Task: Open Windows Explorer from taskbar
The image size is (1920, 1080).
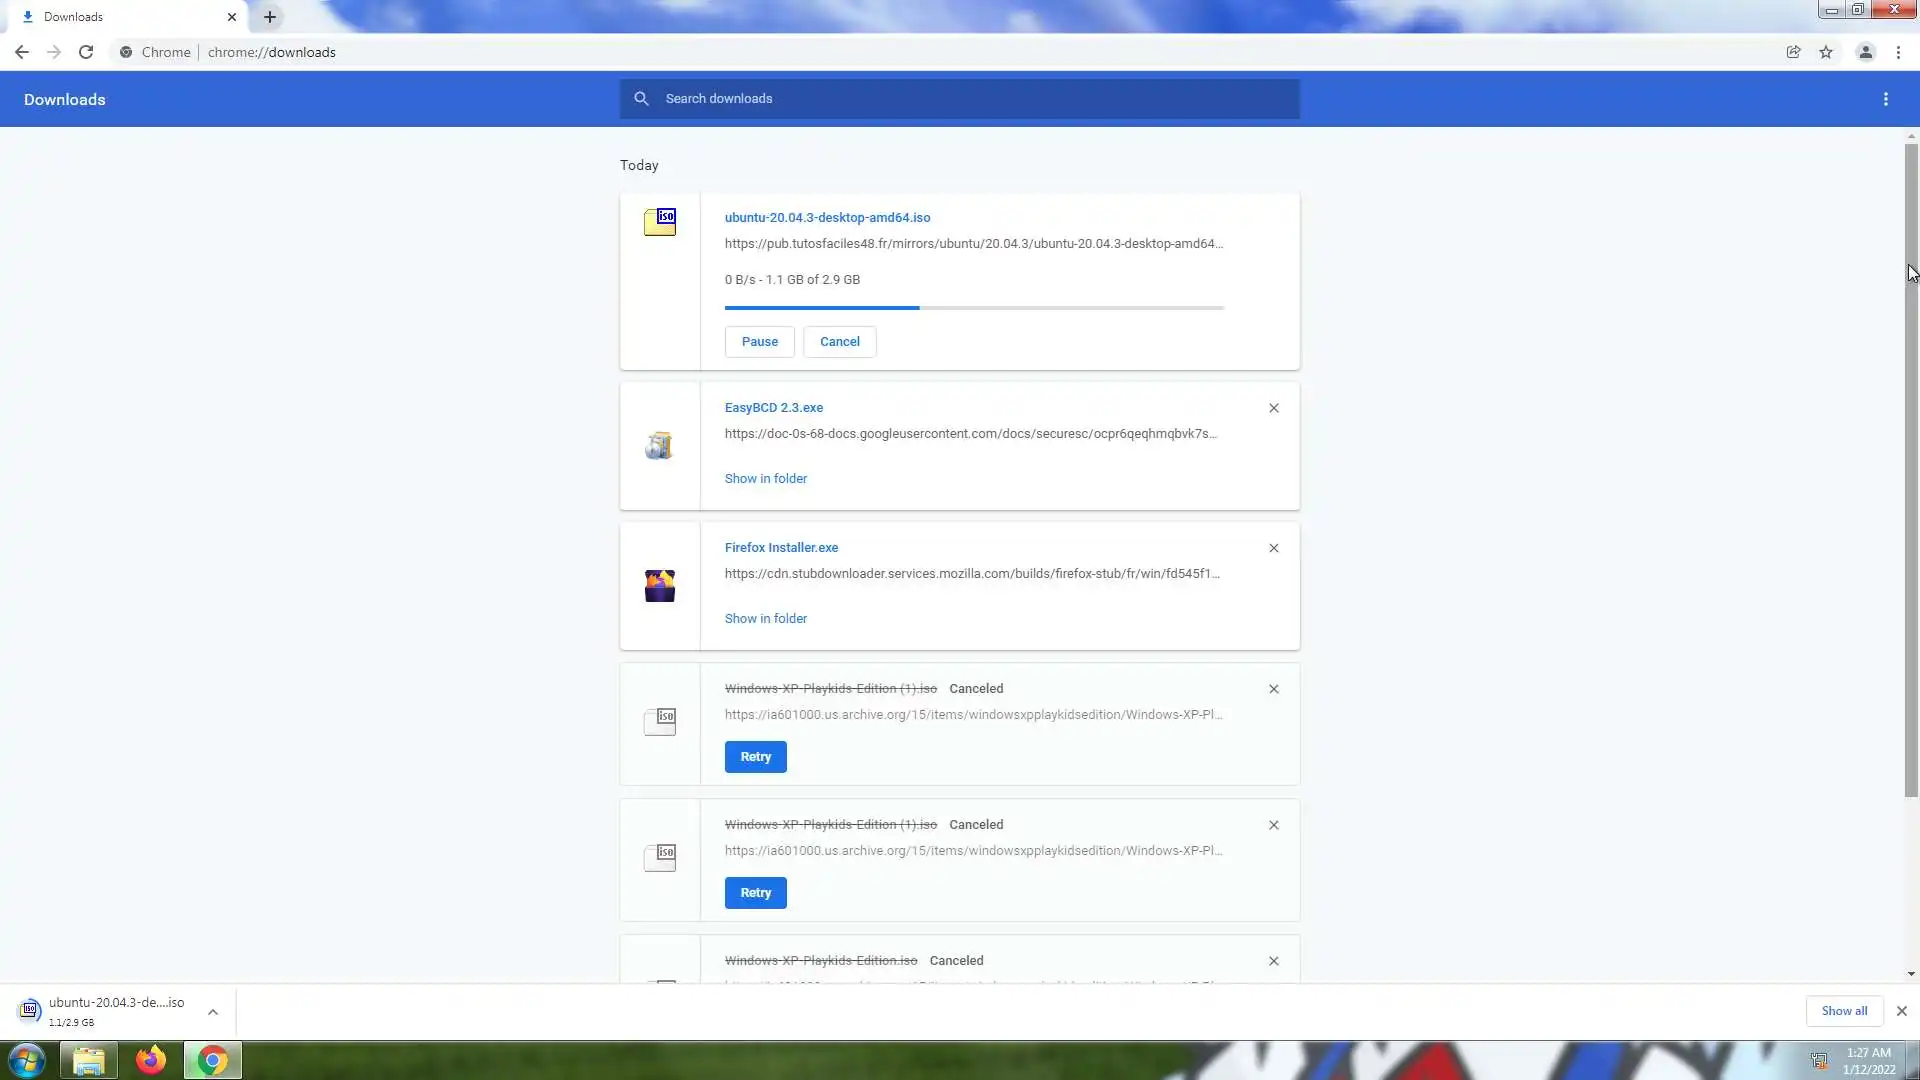Action: pyautogui.click(x=89, y=1060)
